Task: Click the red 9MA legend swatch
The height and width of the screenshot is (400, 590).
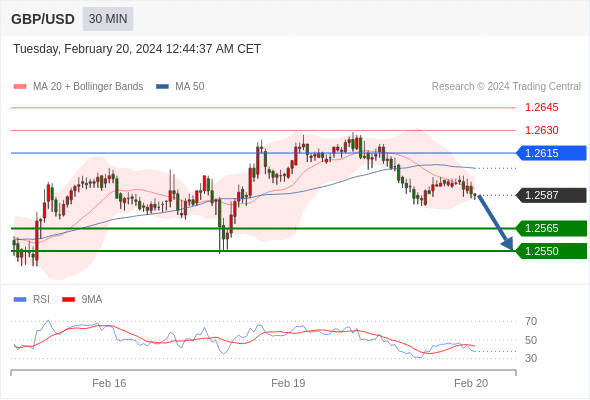Action: click(68, 300)
